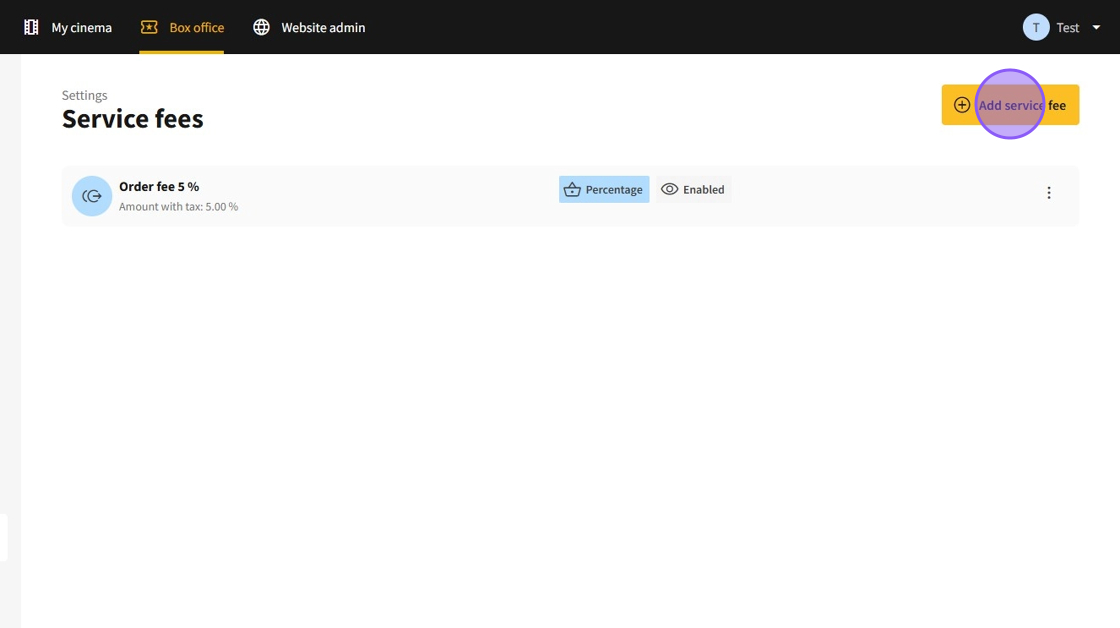This screenshot has height=628, width=1120.
Task: Click the basket icon in Percentage badge
Action: coord(572,190)
